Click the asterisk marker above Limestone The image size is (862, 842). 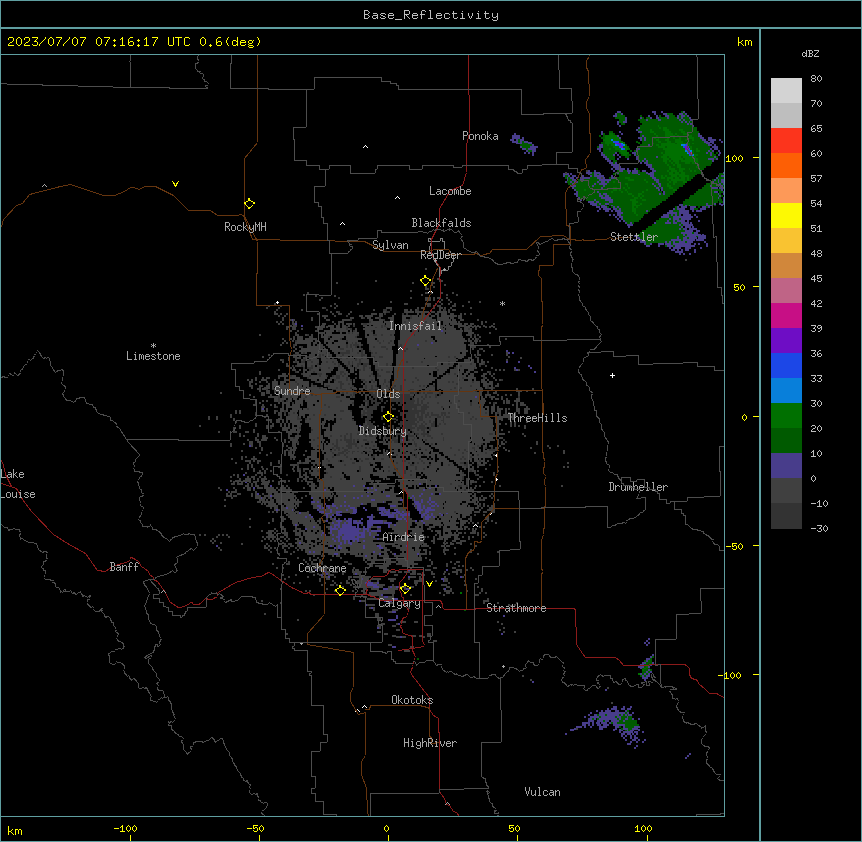(153, 346)
